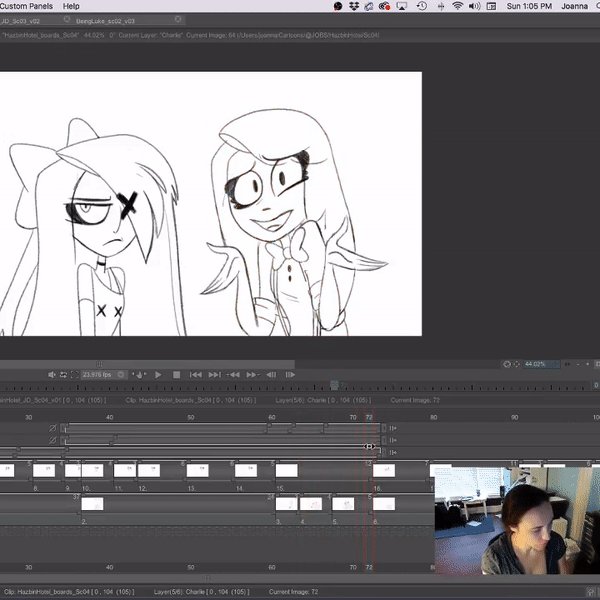Select timeline frame thumbnail labeled 8
The image size is (600, 600).
point(44,470)
